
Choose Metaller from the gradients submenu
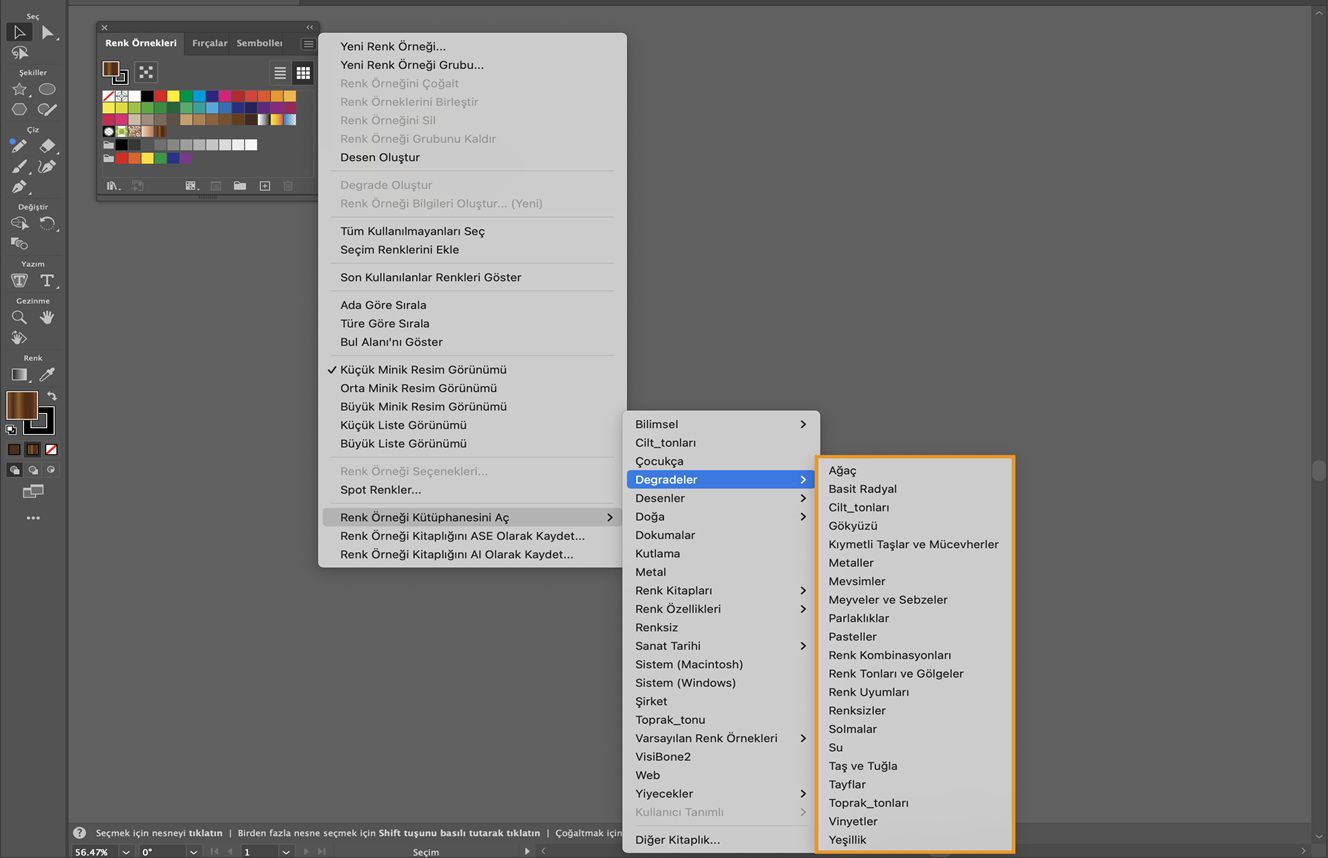(851, 563)
